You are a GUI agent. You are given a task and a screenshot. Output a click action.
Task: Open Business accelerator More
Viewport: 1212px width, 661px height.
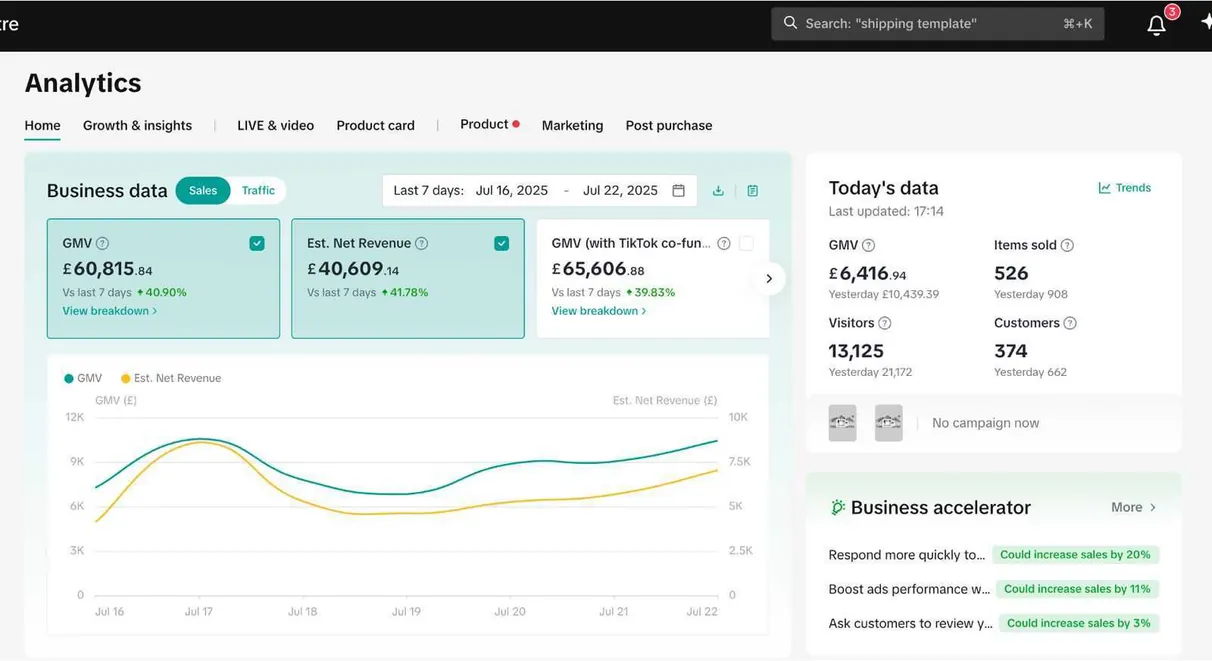click(1134, 507)
